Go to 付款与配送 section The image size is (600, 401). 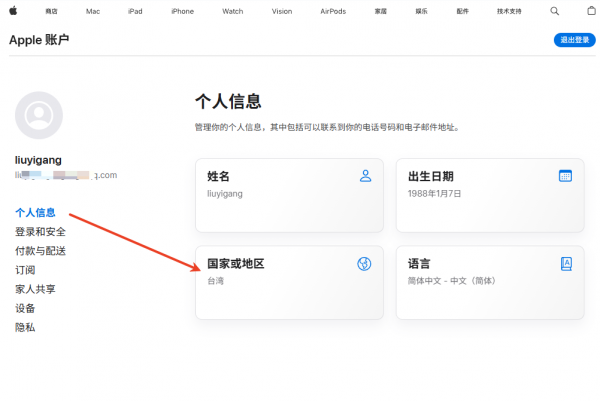[x=40, y=251]
